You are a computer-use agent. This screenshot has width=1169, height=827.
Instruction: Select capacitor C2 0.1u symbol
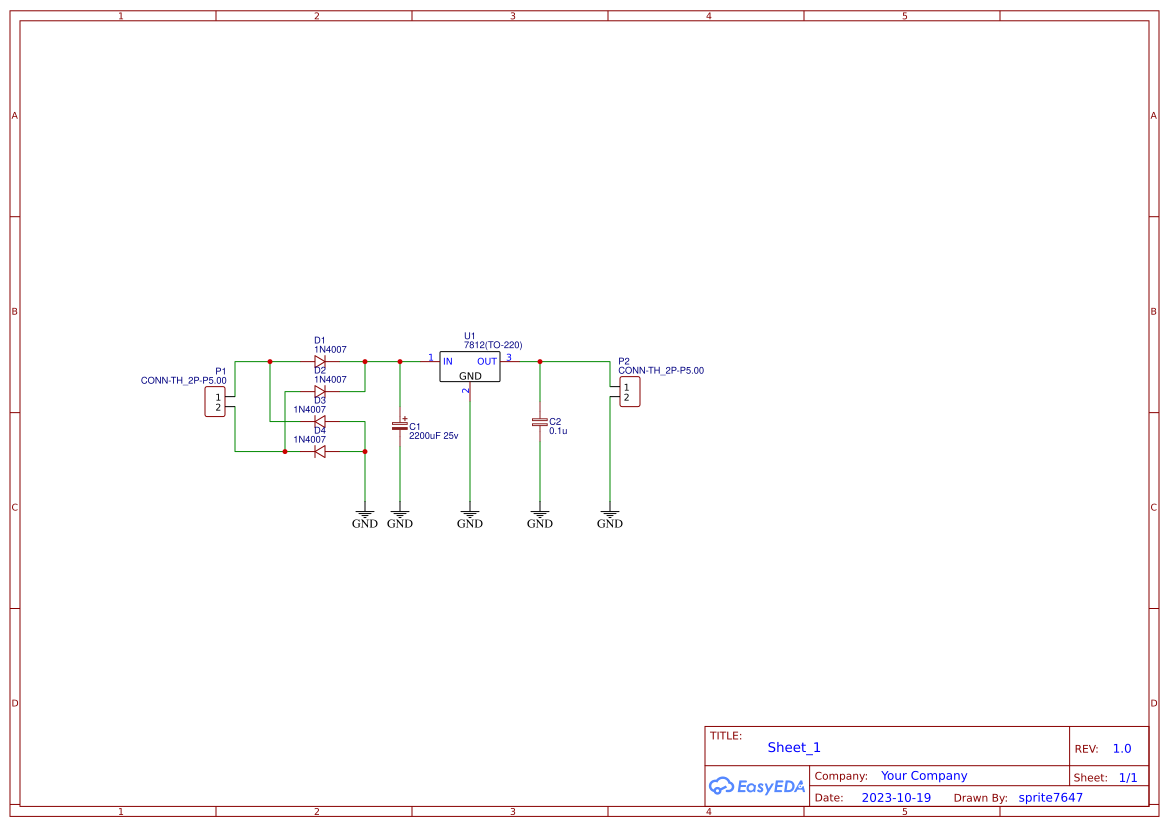pos(540,424)
